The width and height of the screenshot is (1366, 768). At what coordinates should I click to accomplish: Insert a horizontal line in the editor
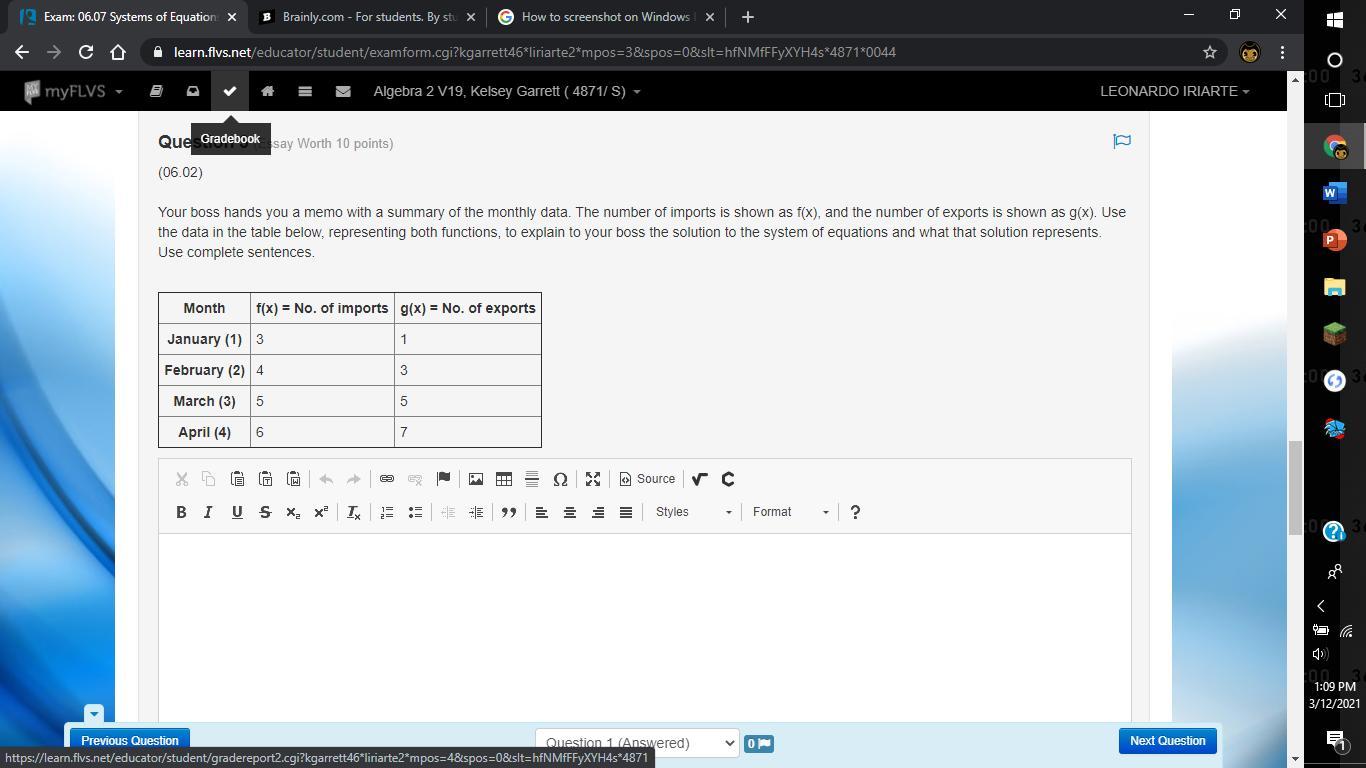(532, 479)
